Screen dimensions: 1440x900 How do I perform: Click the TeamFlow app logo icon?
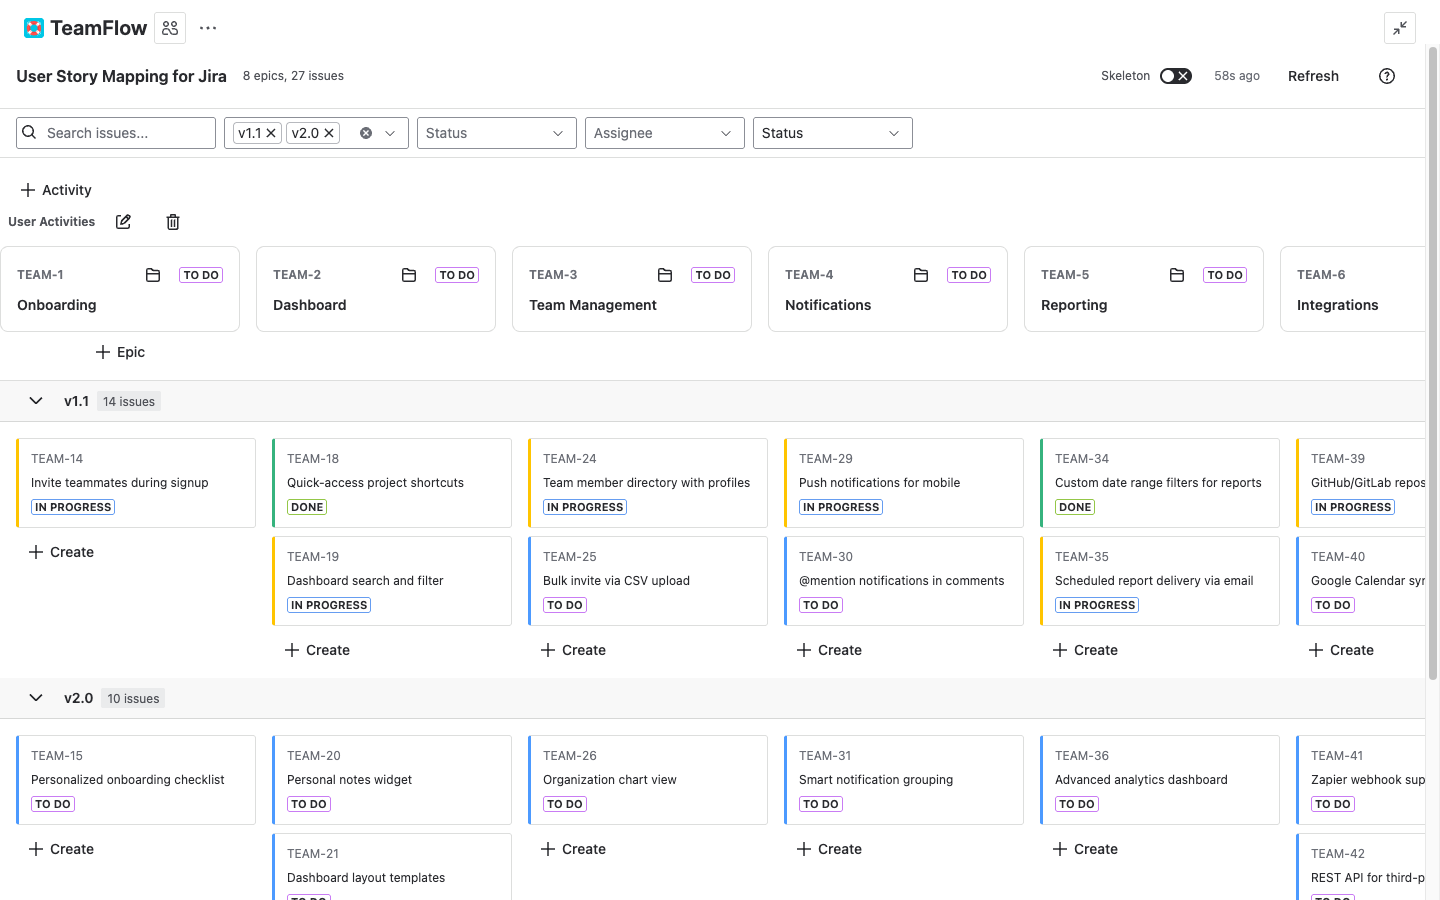tap(34, 27)
